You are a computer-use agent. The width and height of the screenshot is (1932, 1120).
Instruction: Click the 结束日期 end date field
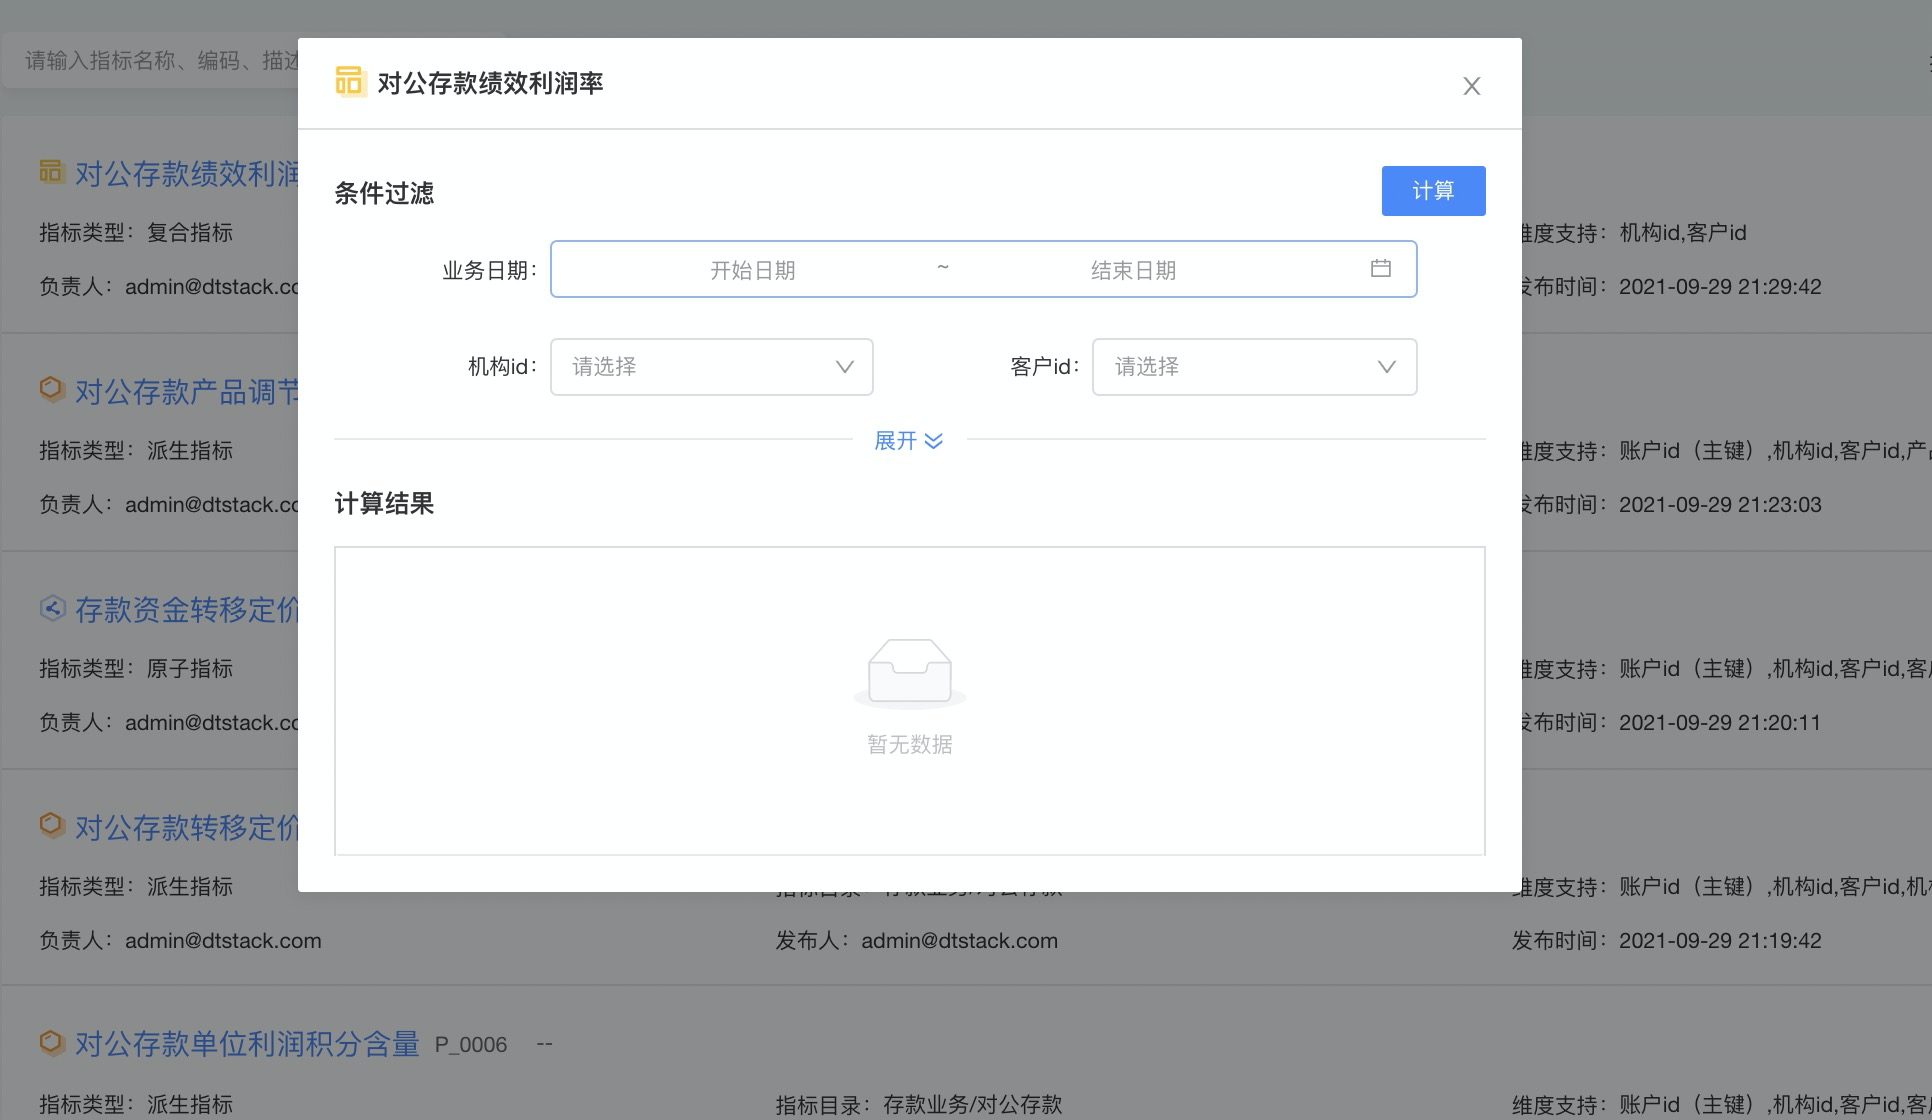point(1133,270)
